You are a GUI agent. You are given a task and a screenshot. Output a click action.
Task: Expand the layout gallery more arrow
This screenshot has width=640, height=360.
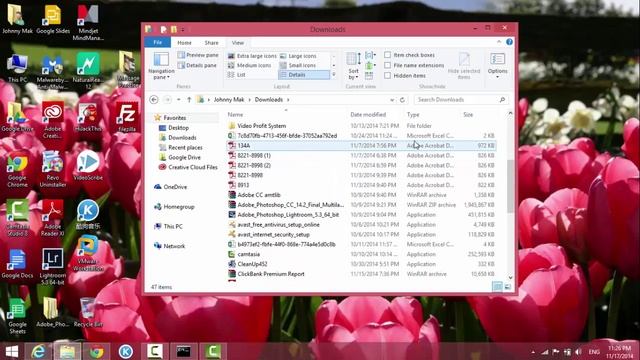(334, 75)
